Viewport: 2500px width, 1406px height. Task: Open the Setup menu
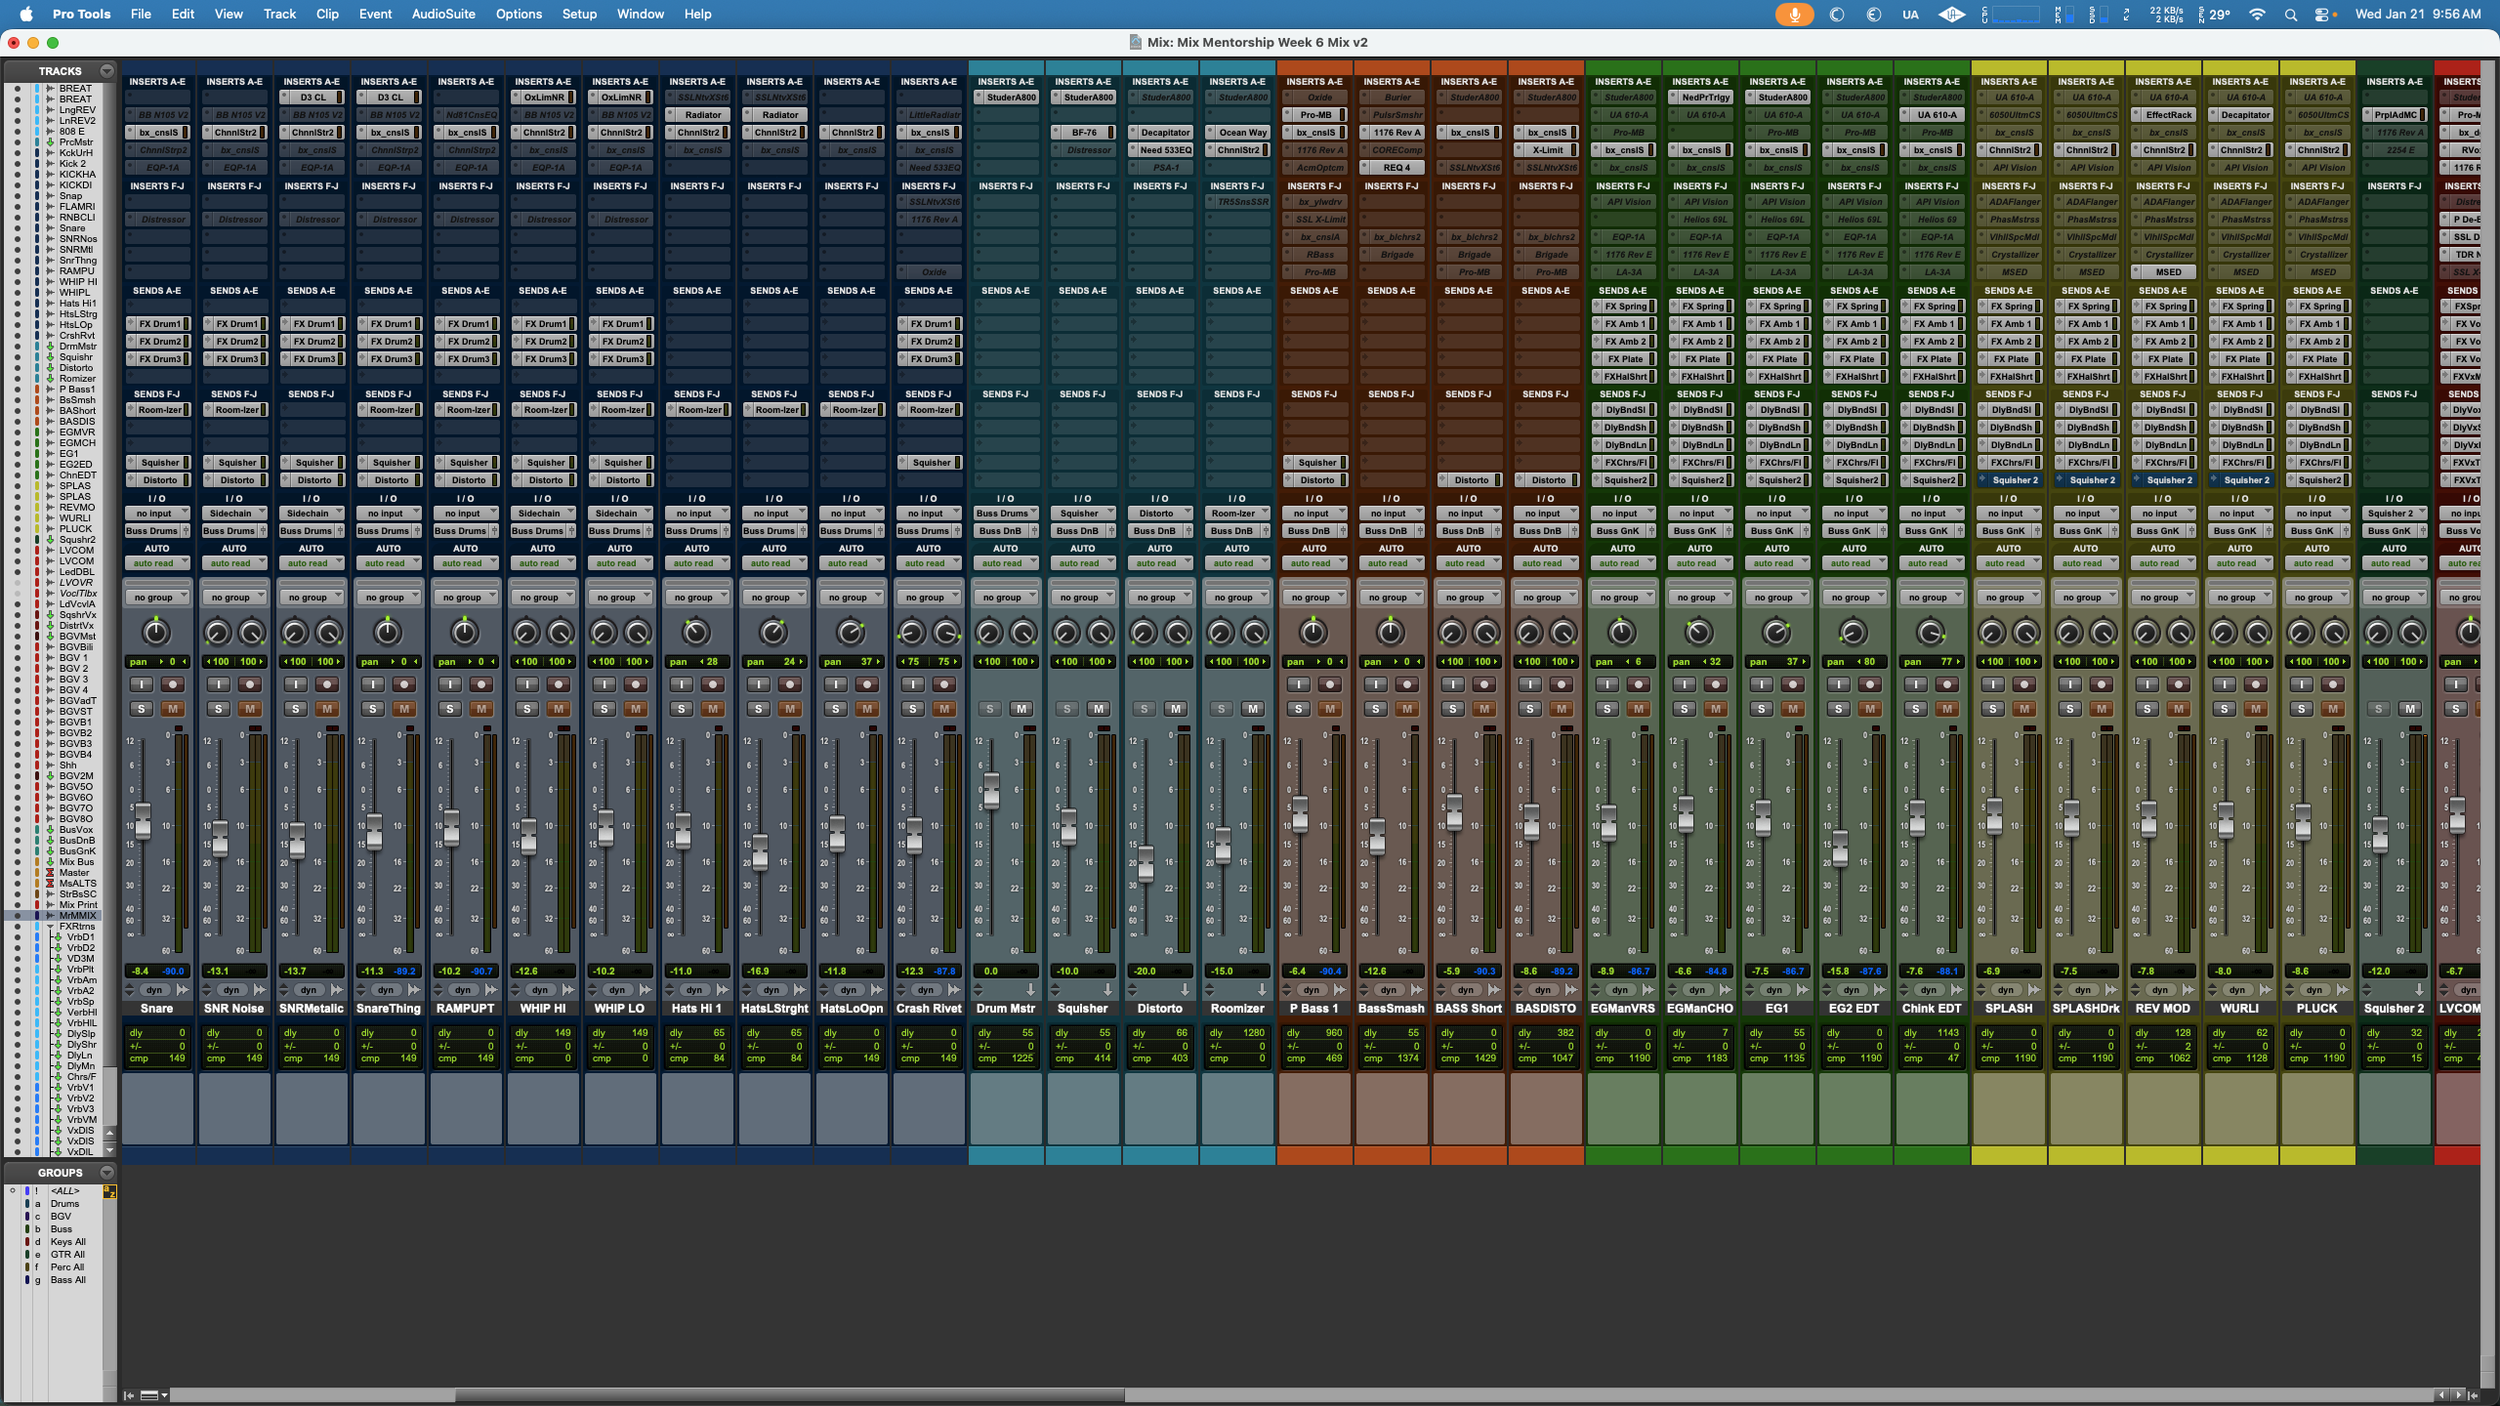(x=579, y=14)
